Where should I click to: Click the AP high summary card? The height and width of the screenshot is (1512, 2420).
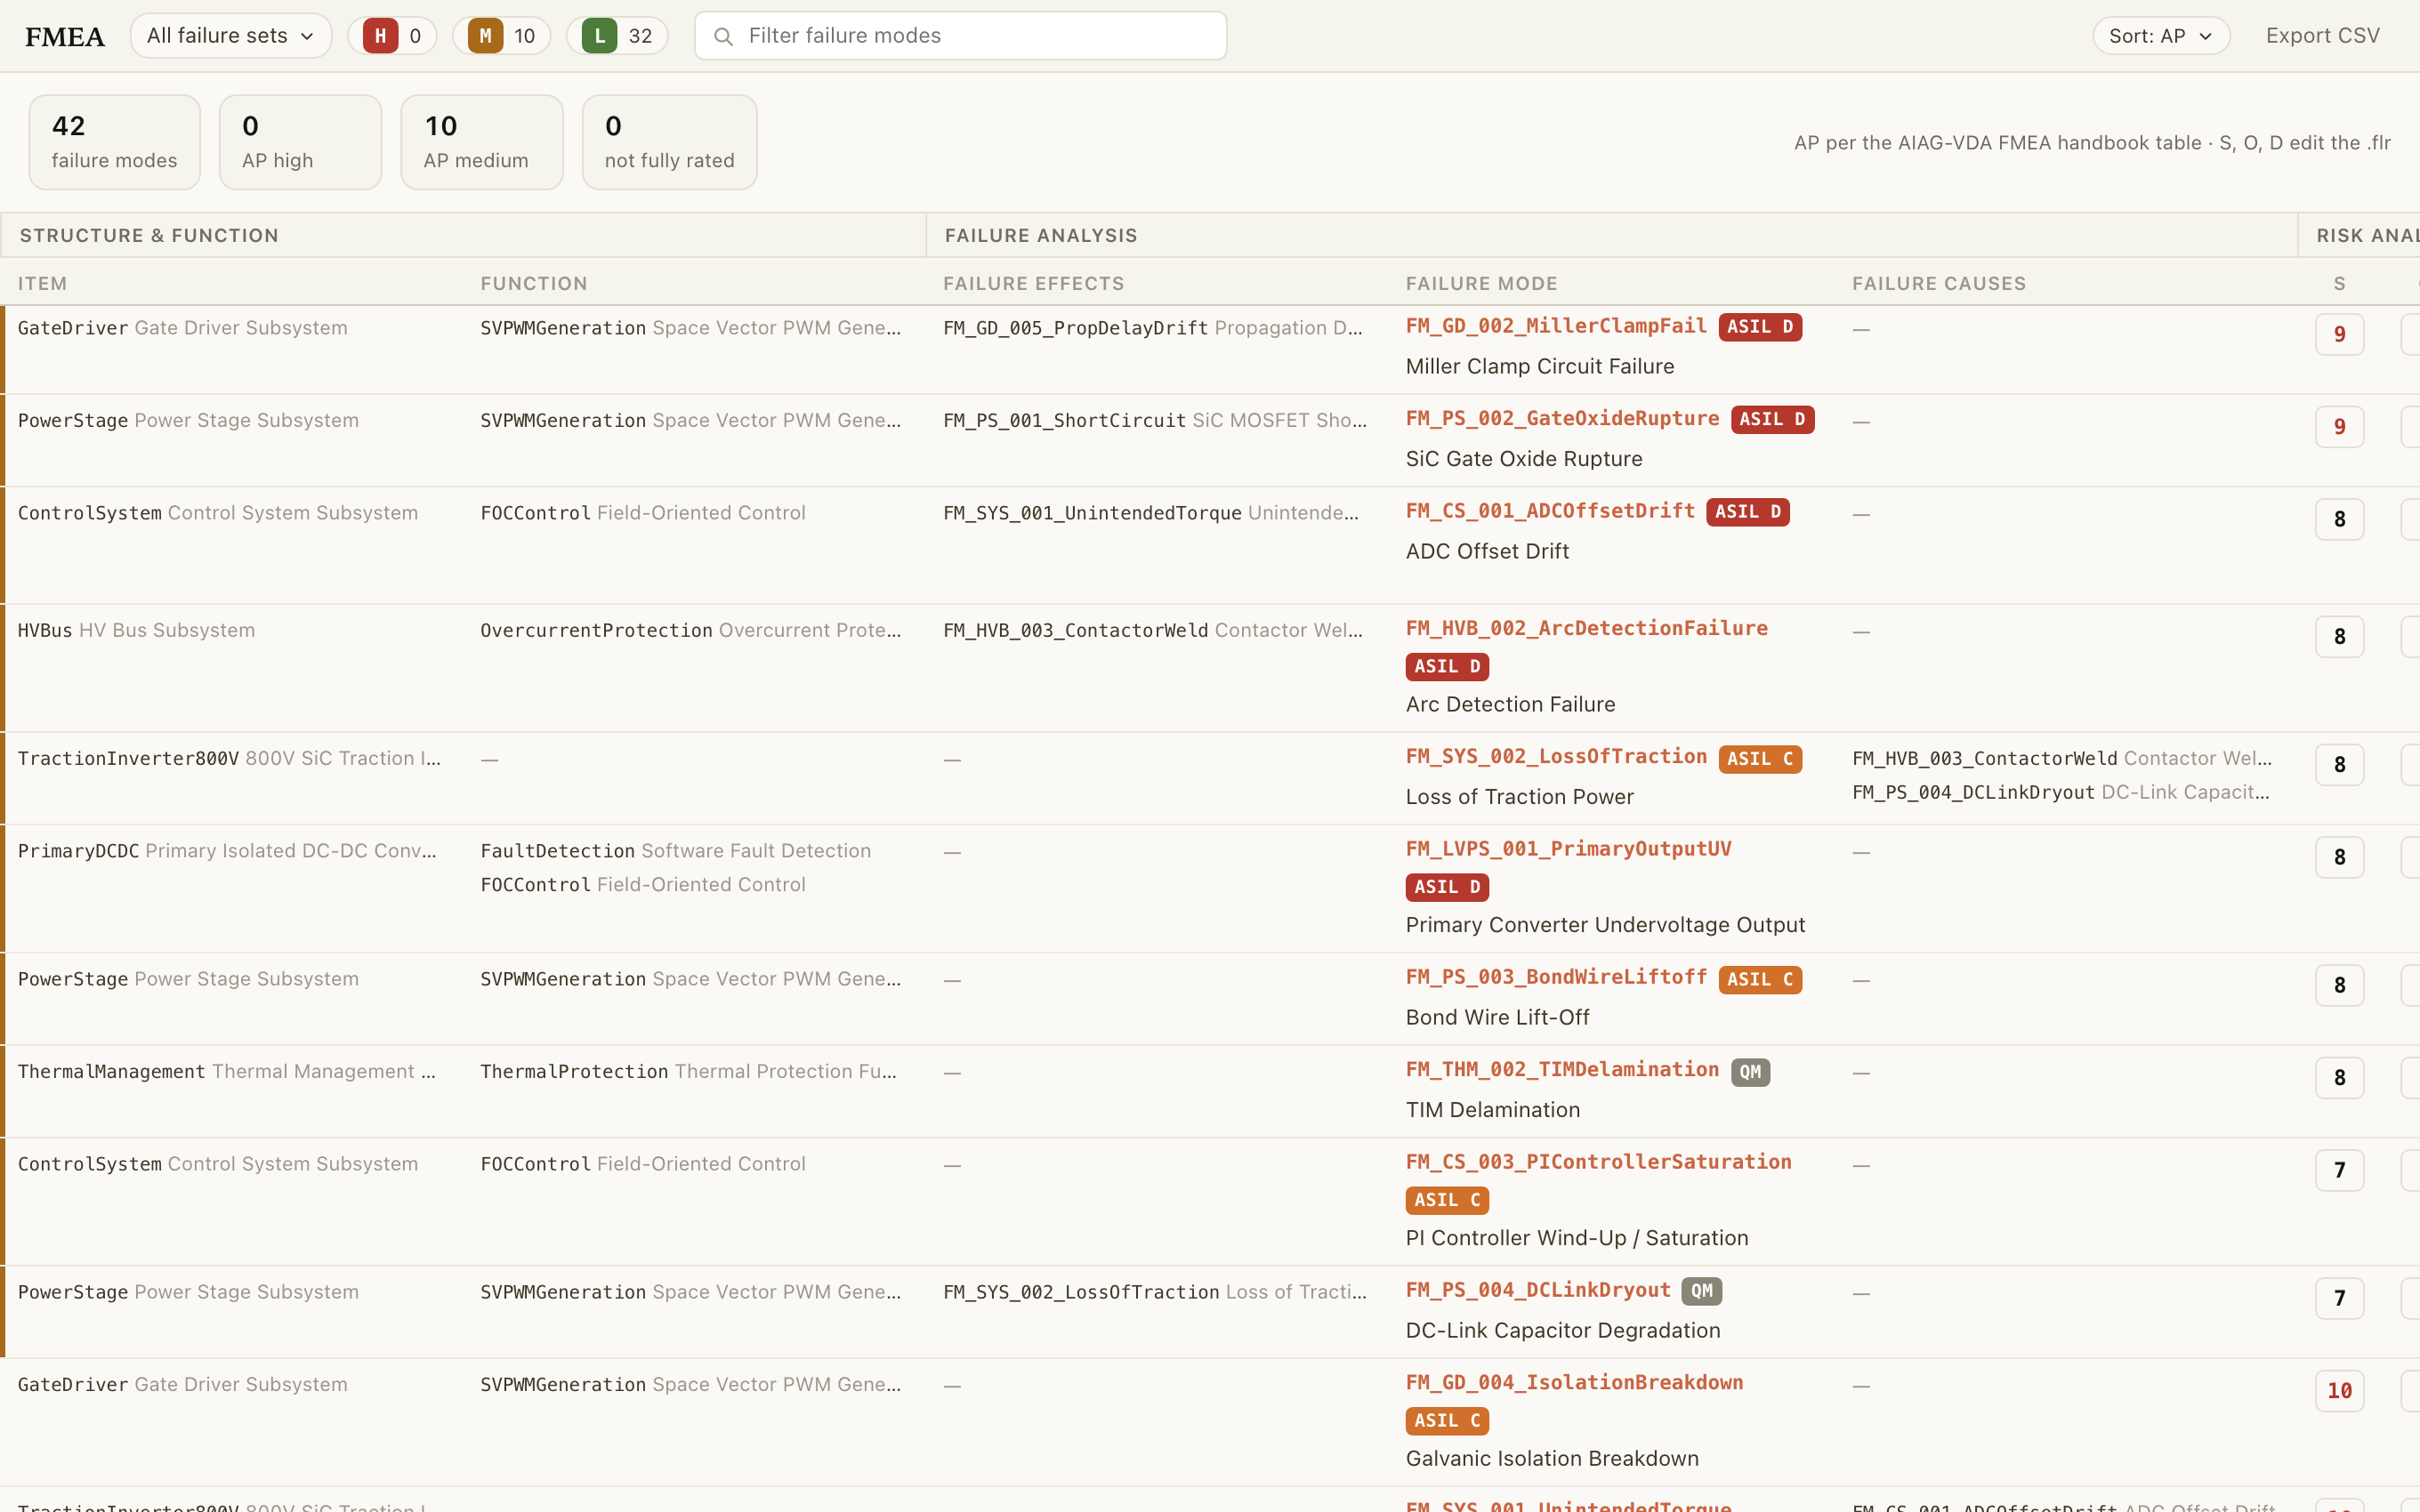point(300,142)
